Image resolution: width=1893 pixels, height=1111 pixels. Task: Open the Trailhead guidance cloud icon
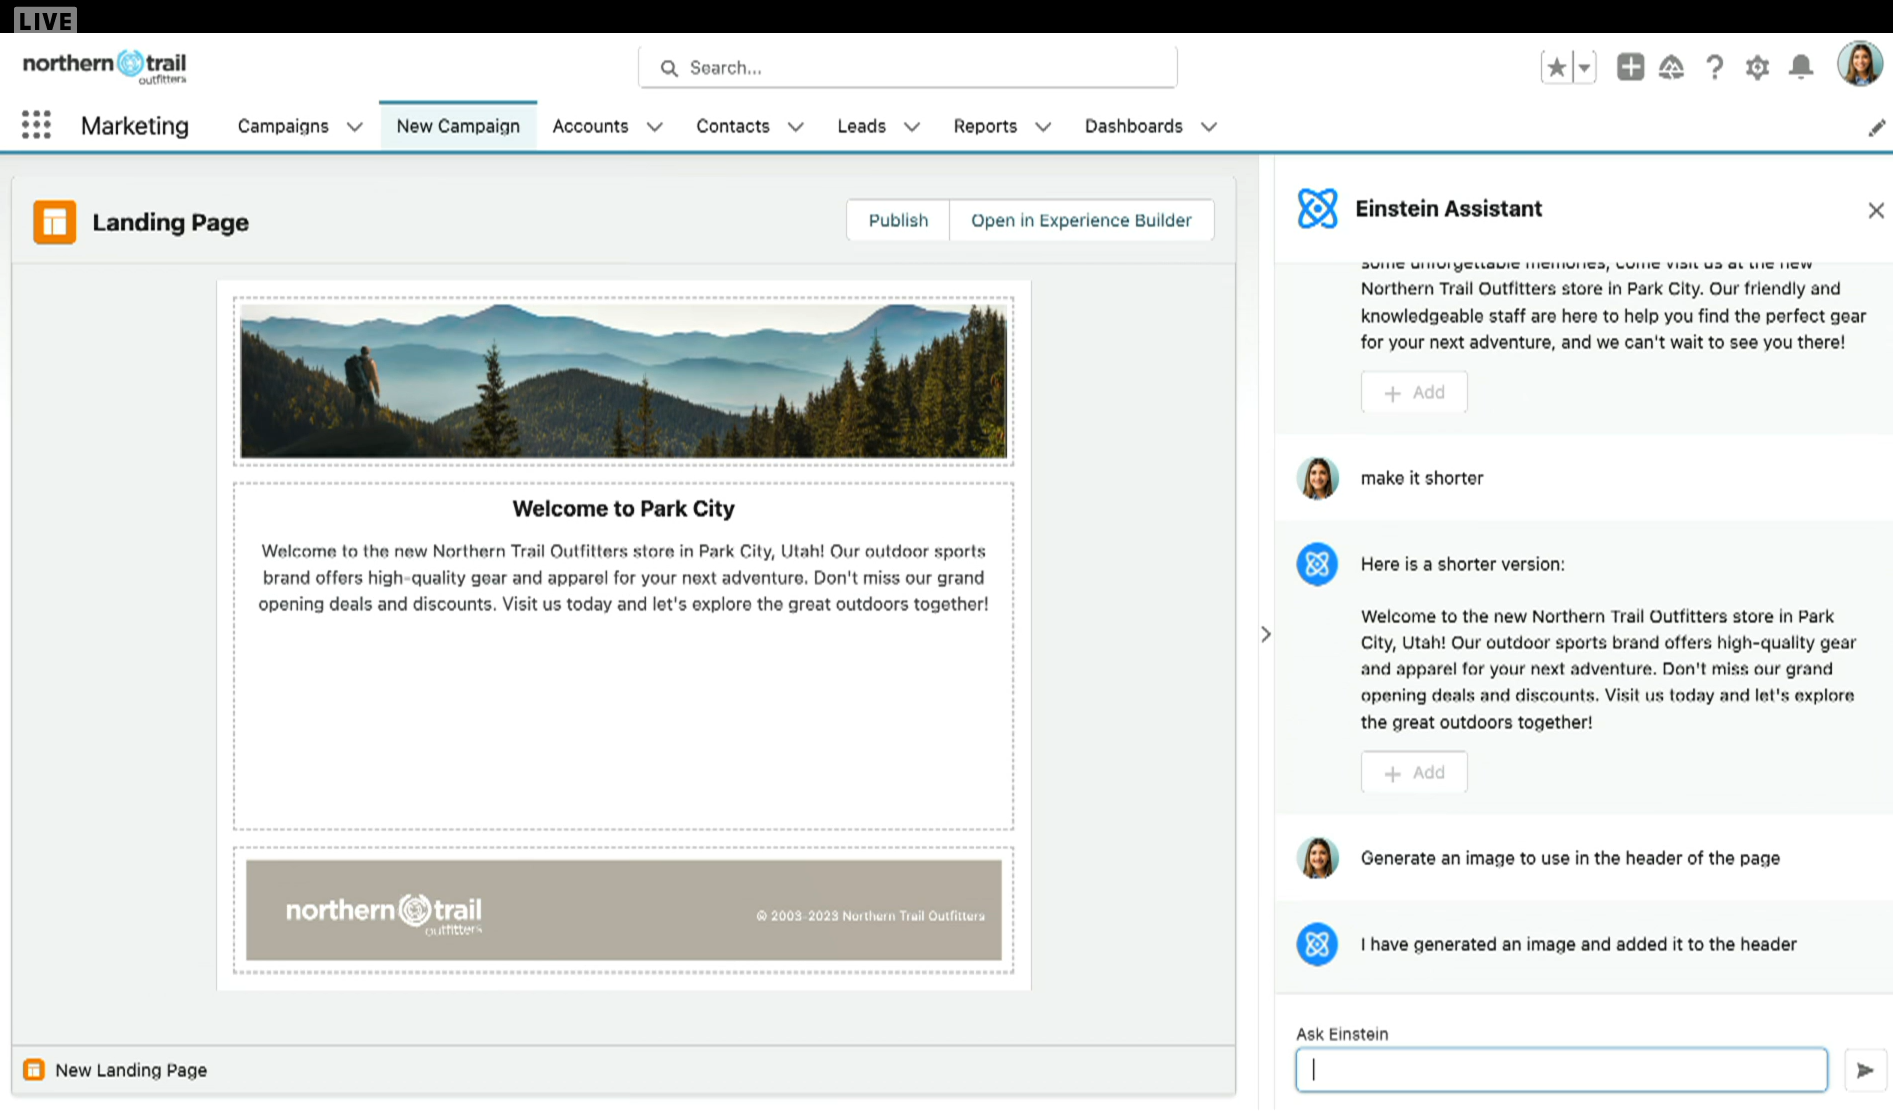tap(1671, 67)
